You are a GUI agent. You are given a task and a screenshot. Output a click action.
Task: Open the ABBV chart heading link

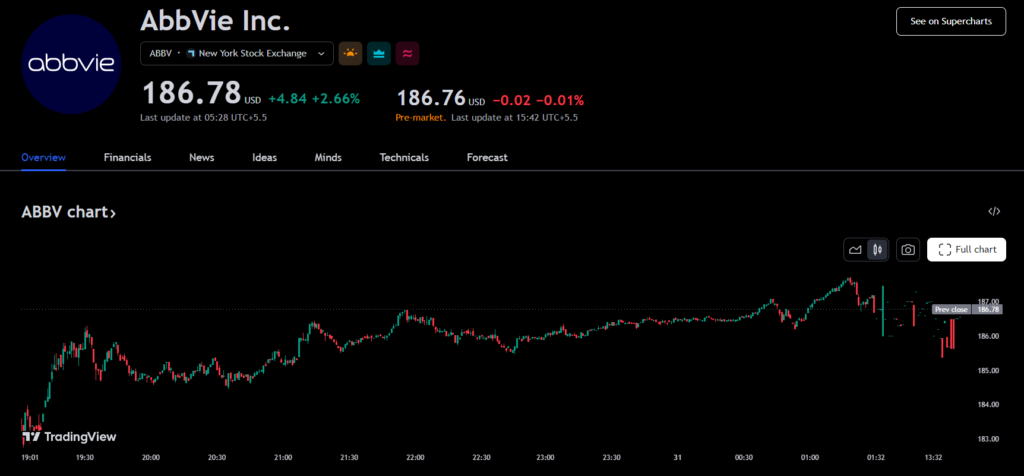click(69, 212)
